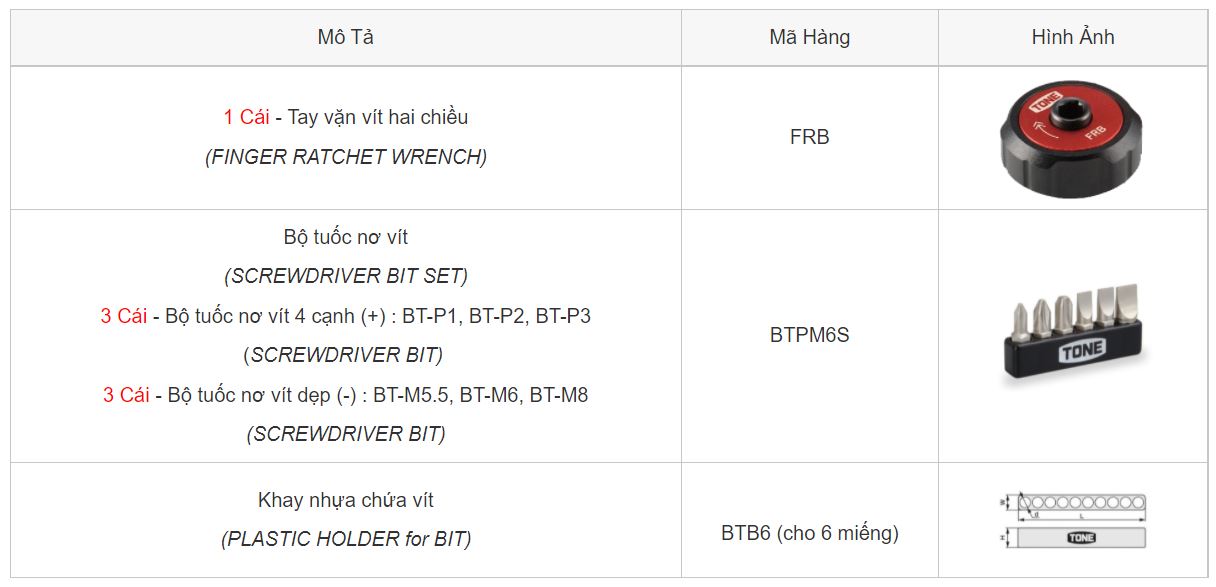Click the "3 Cái" next to 4 cạnh (+)
Viewport: 1216px width, 587px height.
click(x=123, y=316)
